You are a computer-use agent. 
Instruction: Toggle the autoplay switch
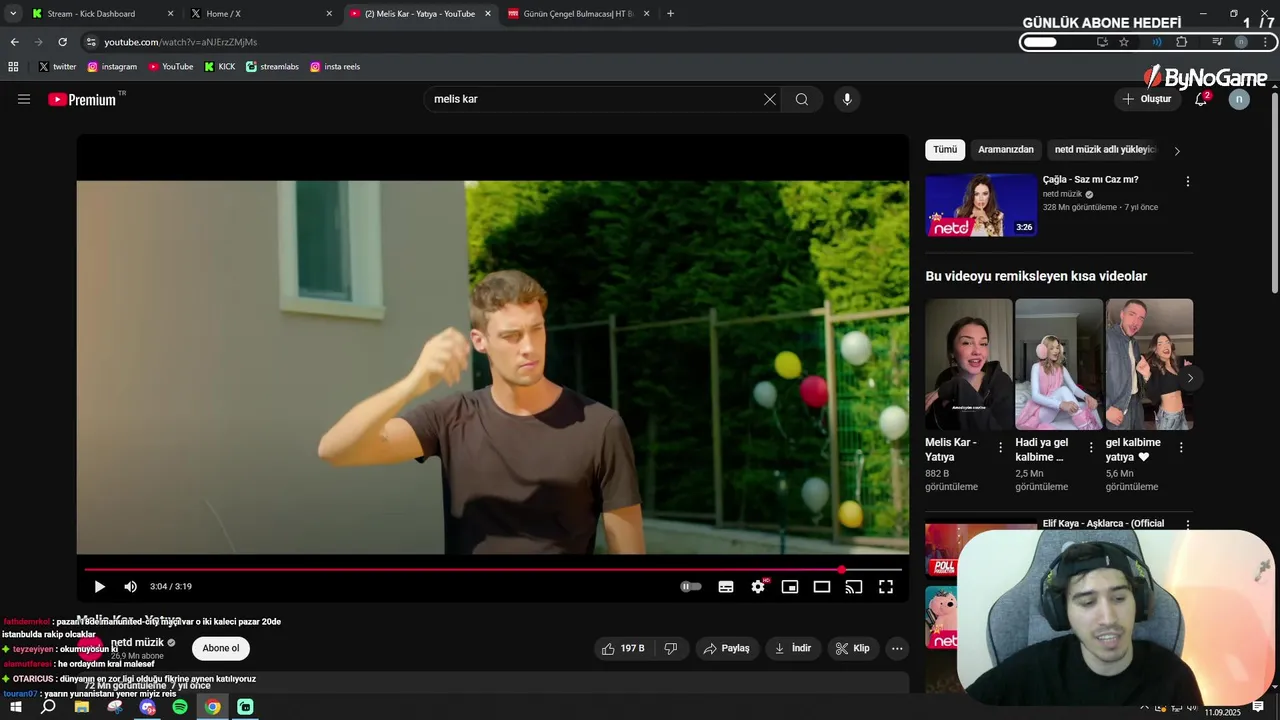tap(691, 587)
